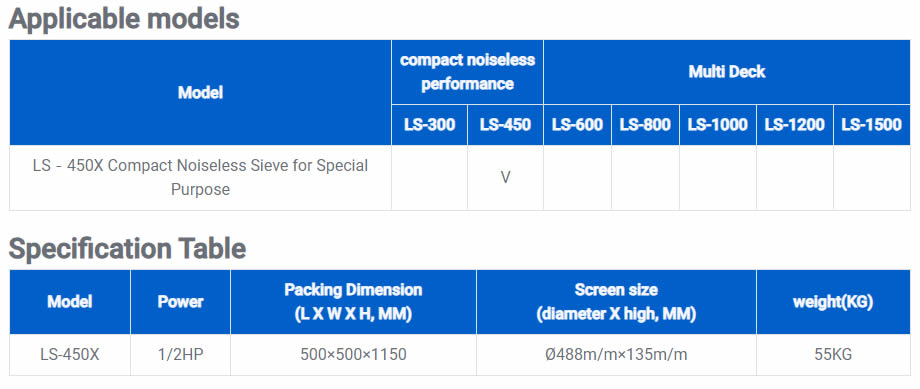Select the LS-1000 column header
The image size is (920, 389).
[718, 125]
